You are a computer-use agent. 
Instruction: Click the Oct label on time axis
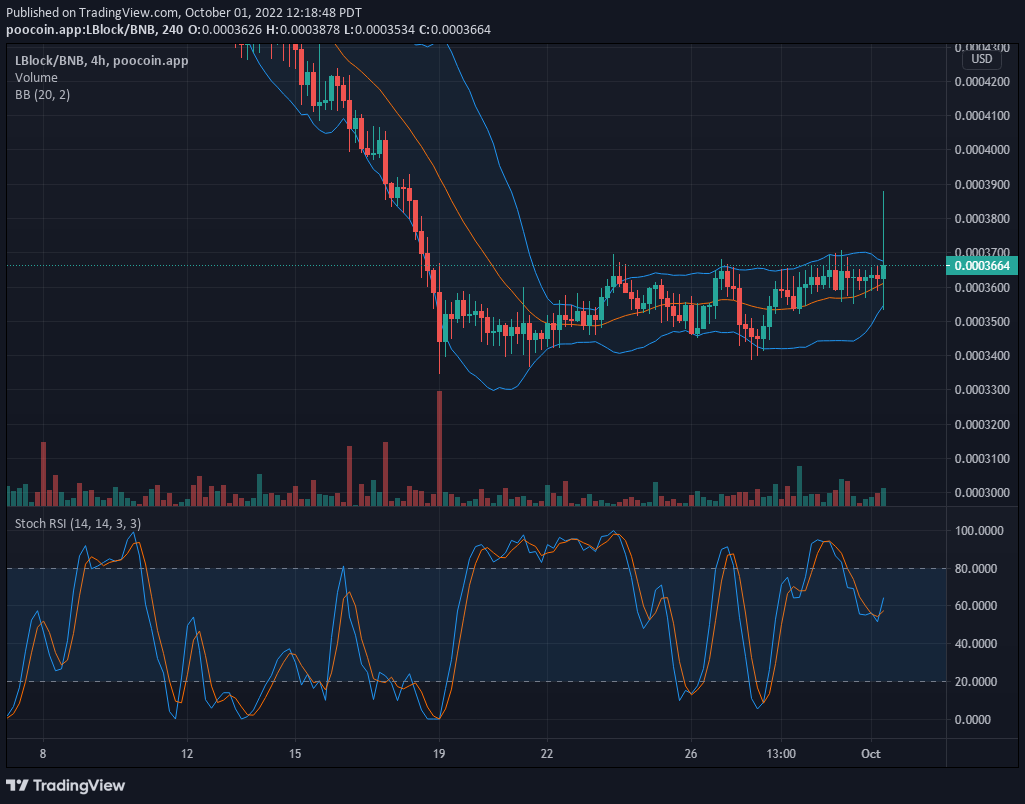pos(871,754)
